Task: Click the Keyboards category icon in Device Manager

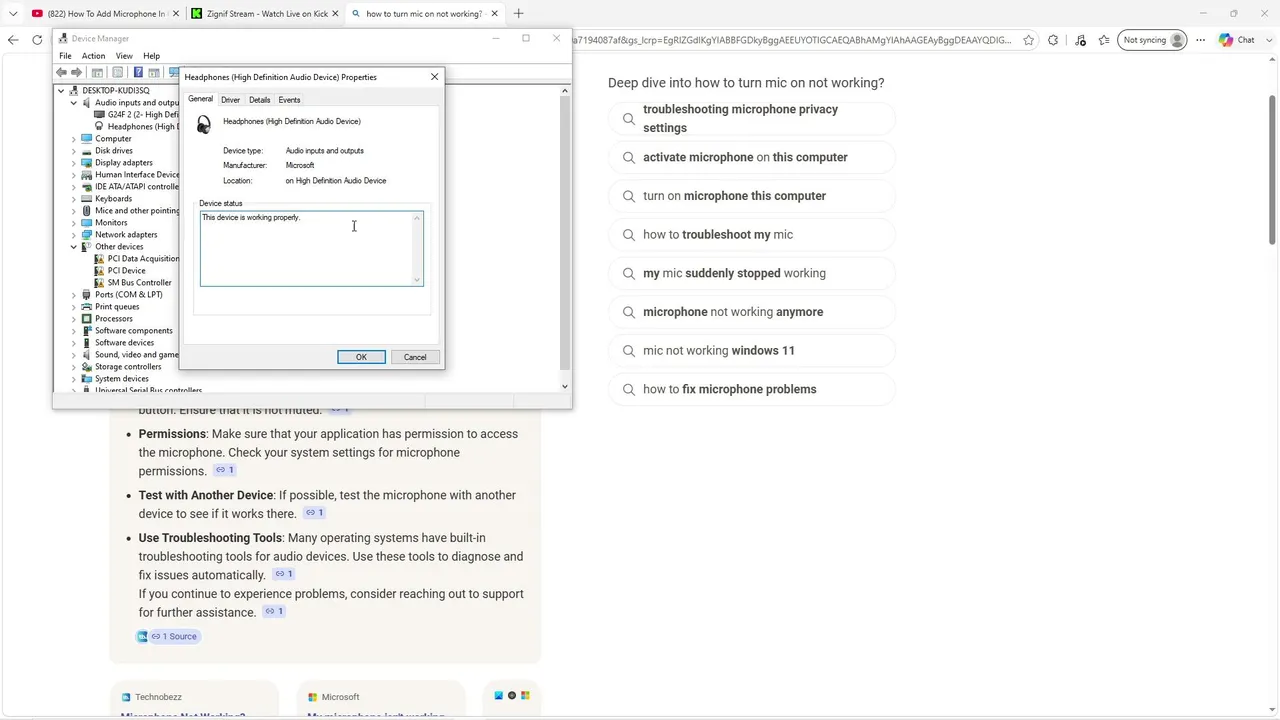Action: coord(87,199)
